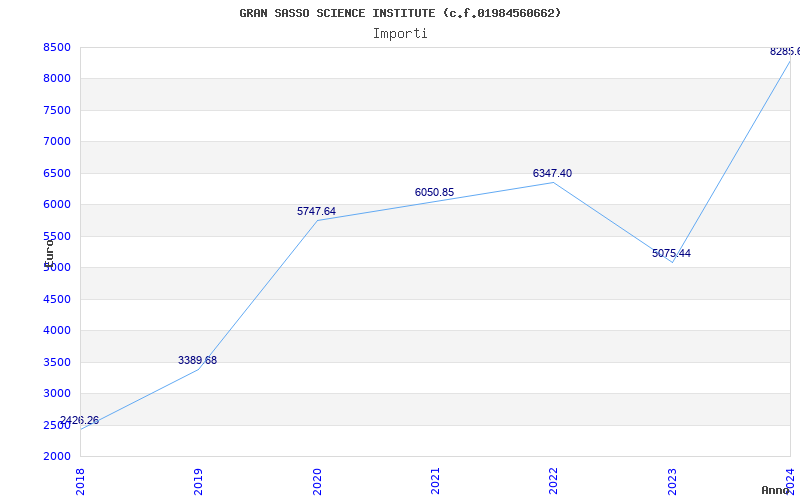Click the 2018 x-axis year label

click(x=80, y=481)
